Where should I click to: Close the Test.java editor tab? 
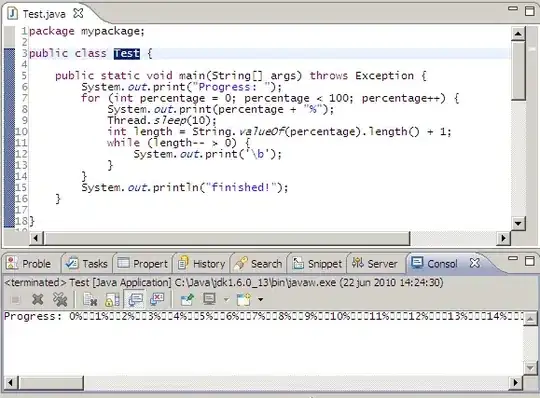click(79, 13)
